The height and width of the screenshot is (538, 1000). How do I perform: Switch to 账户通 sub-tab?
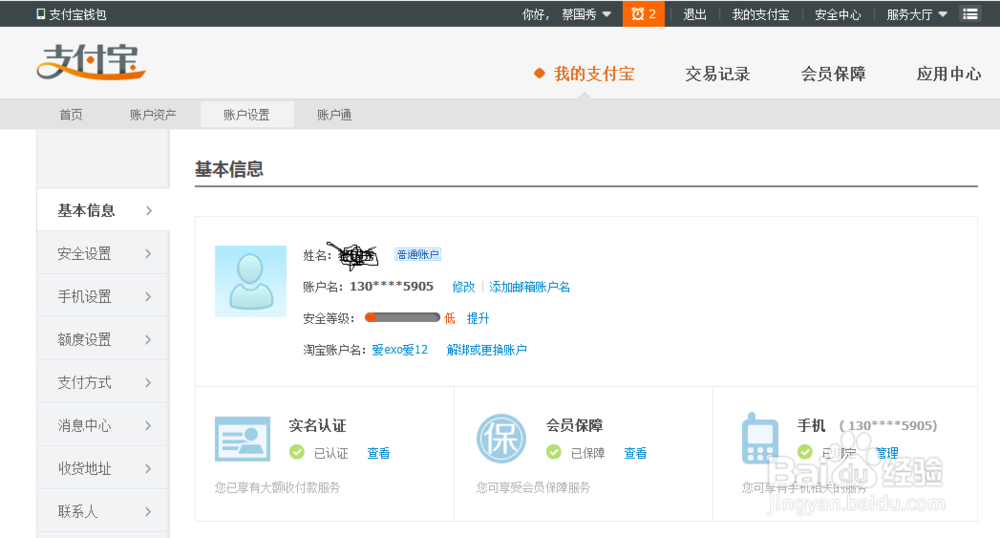click(334, 115)
